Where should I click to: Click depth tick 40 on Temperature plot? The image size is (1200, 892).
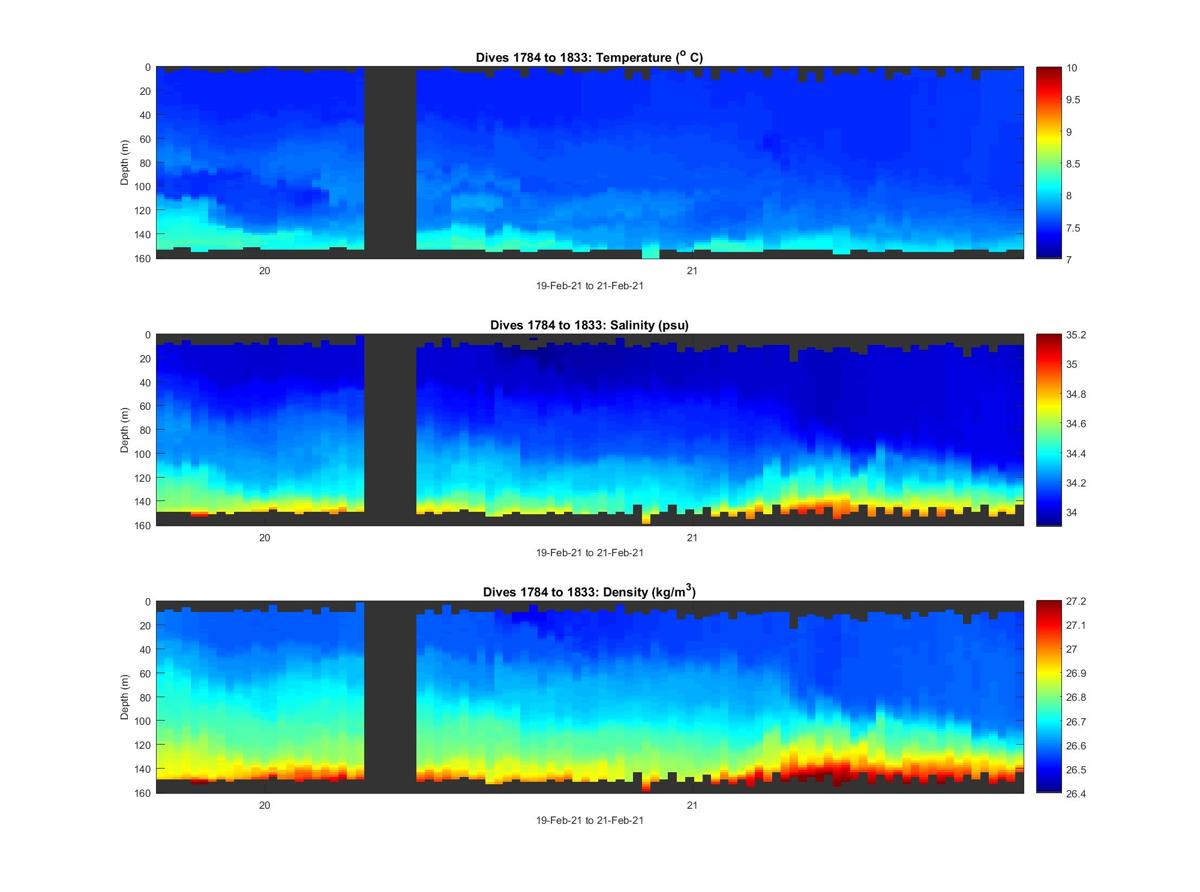[144, 115]
